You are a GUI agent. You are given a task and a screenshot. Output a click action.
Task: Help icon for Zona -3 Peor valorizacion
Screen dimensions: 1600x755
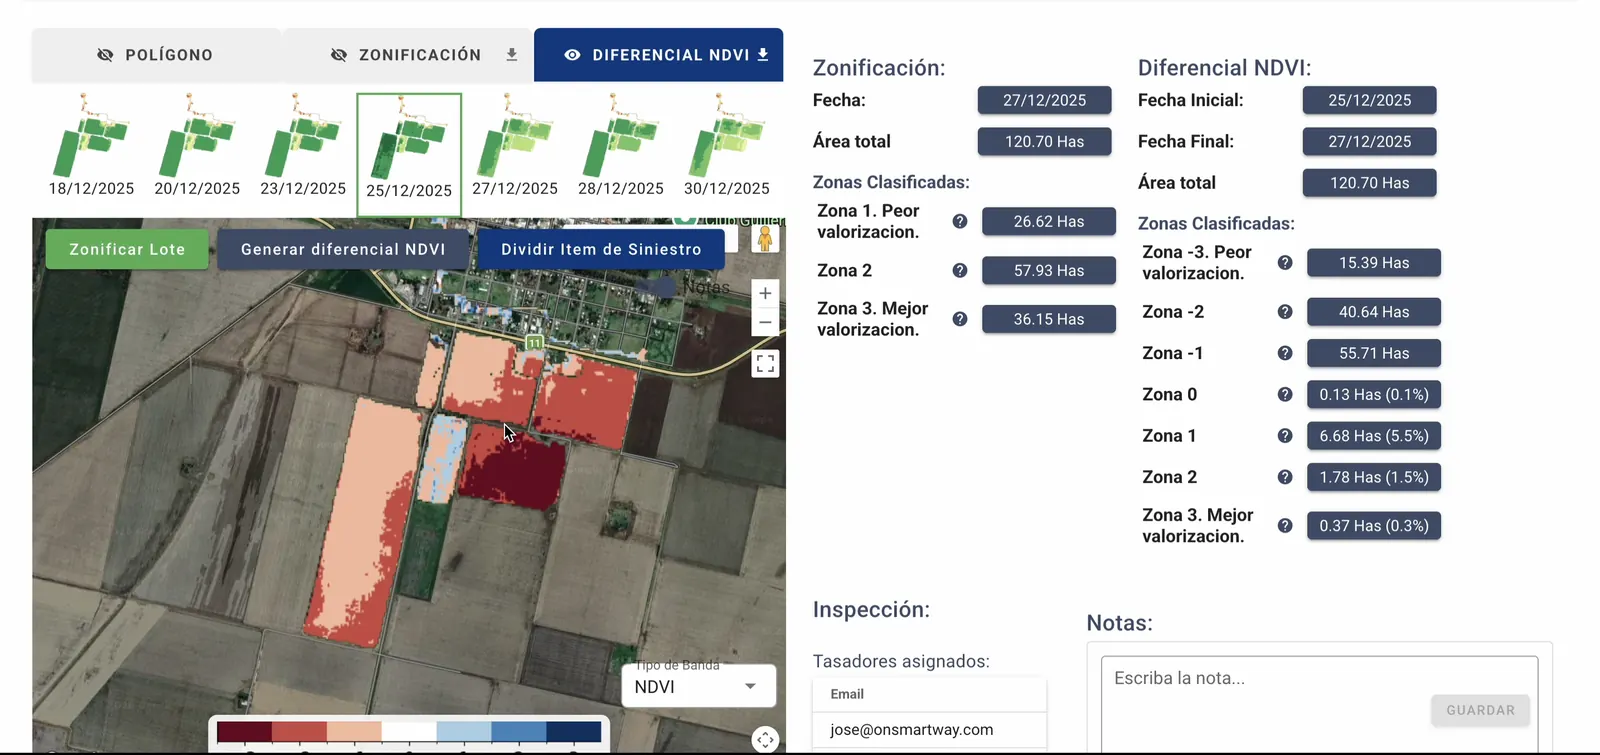1285,263
